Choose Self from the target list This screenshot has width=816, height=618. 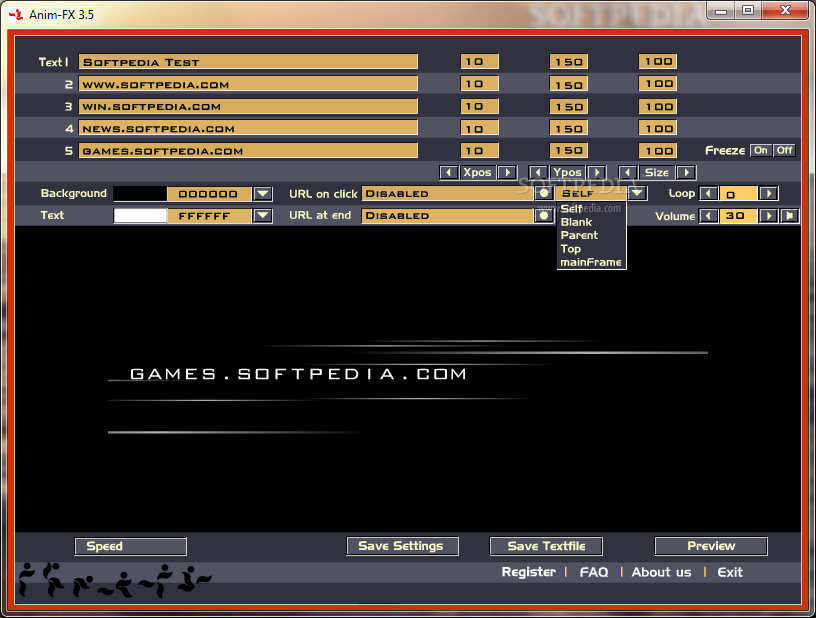571,209
